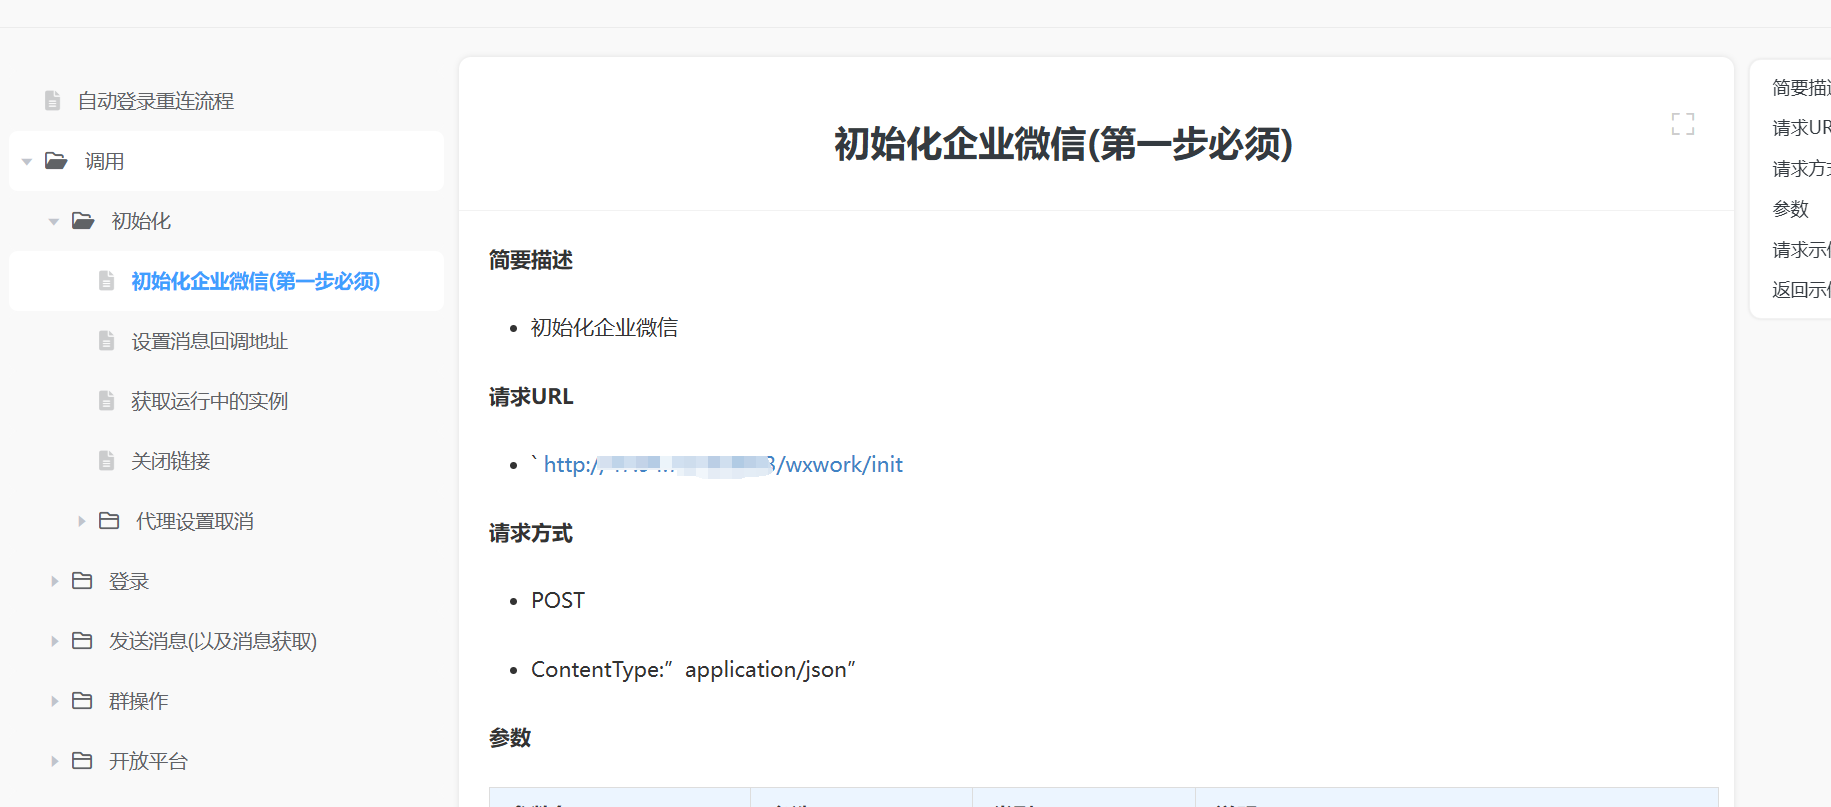1831x807 pixels.
Task: Open 初始化企业微信(第一步必须) in the sidebar
Action: click(x=255, y=281)
